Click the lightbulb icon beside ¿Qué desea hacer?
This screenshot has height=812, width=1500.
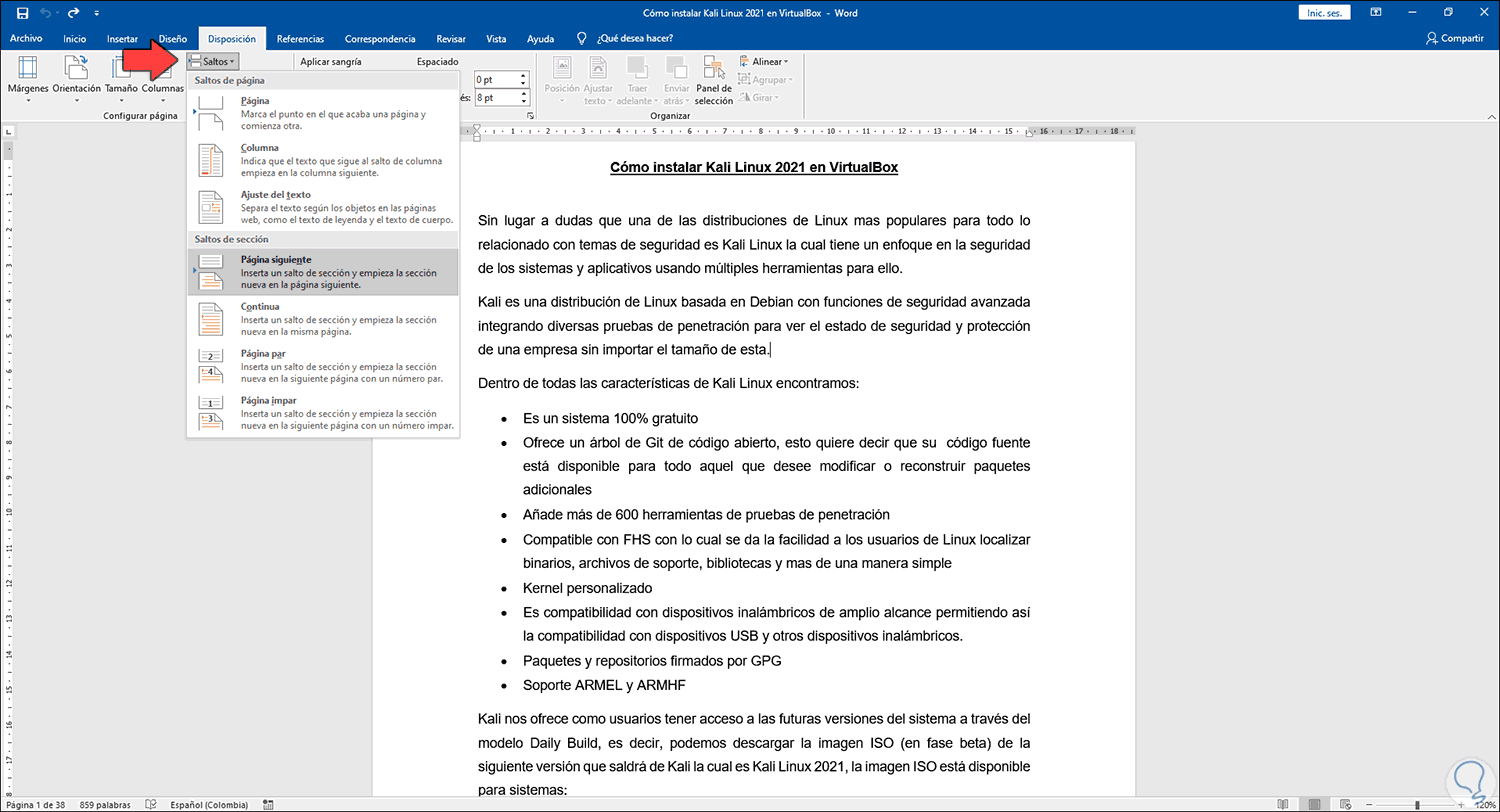pos(582,39)
